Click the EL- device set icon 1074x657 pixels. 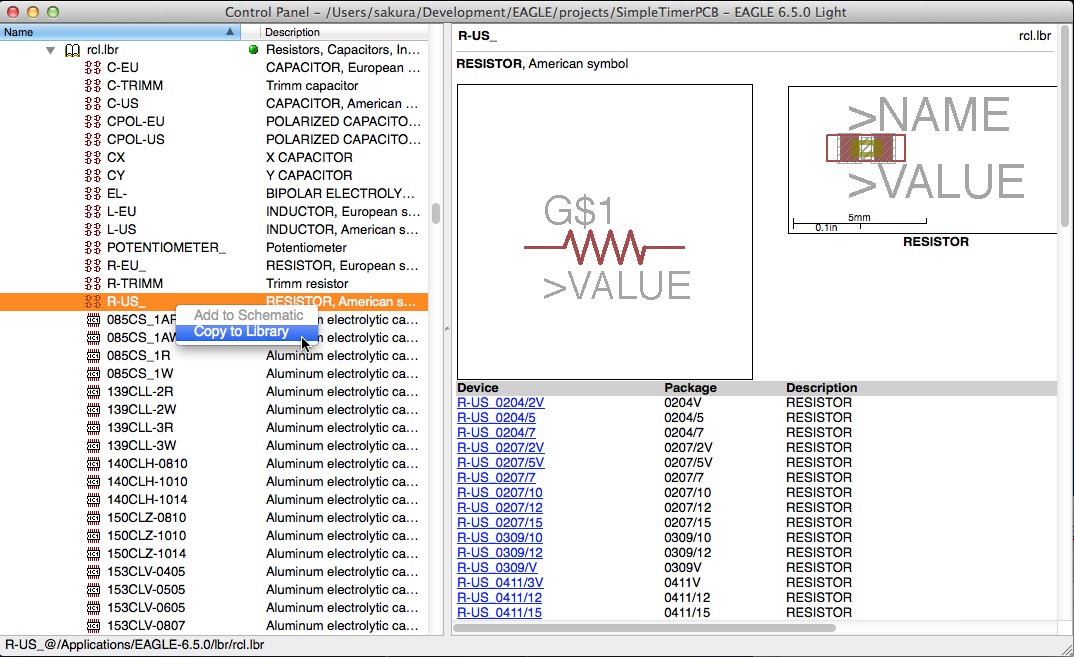[x=93, y=193]
